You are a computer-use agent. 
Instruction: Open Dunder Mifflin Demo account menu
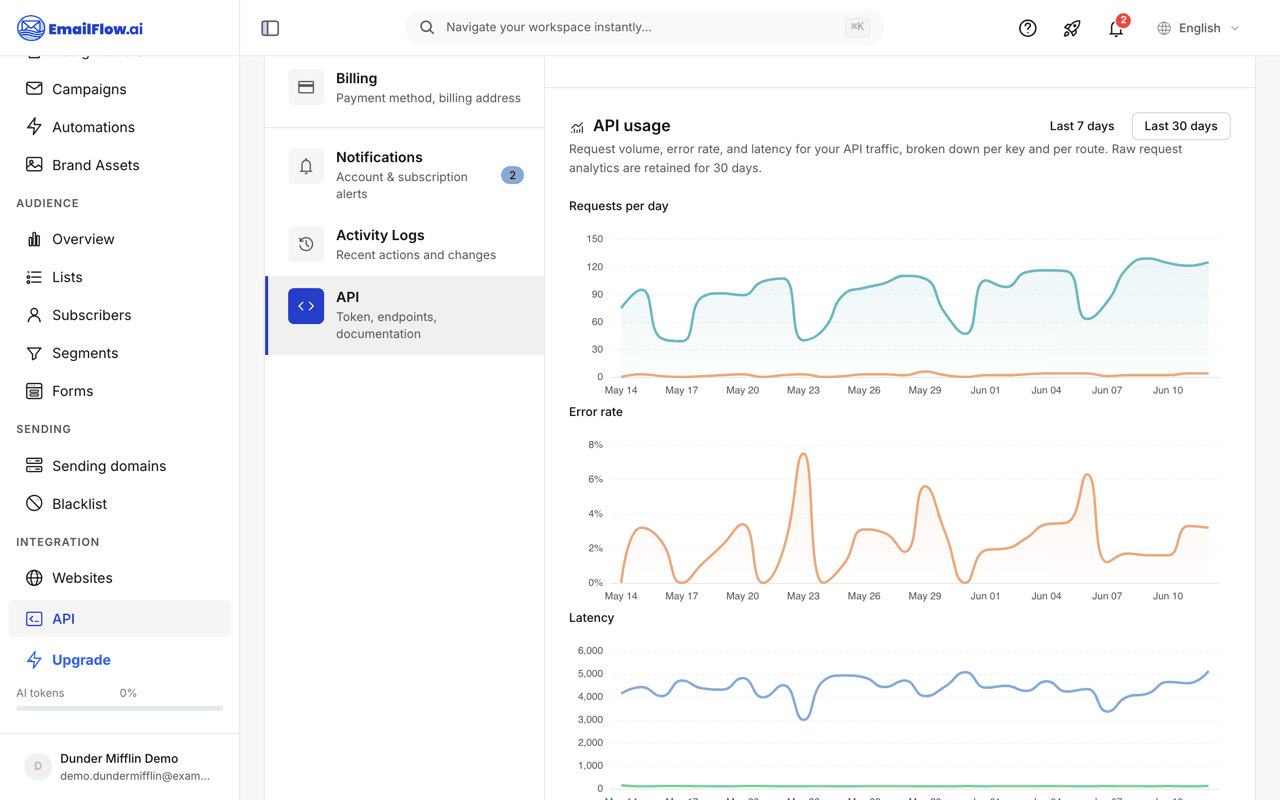pyautogui.click(x=119, y=767)
